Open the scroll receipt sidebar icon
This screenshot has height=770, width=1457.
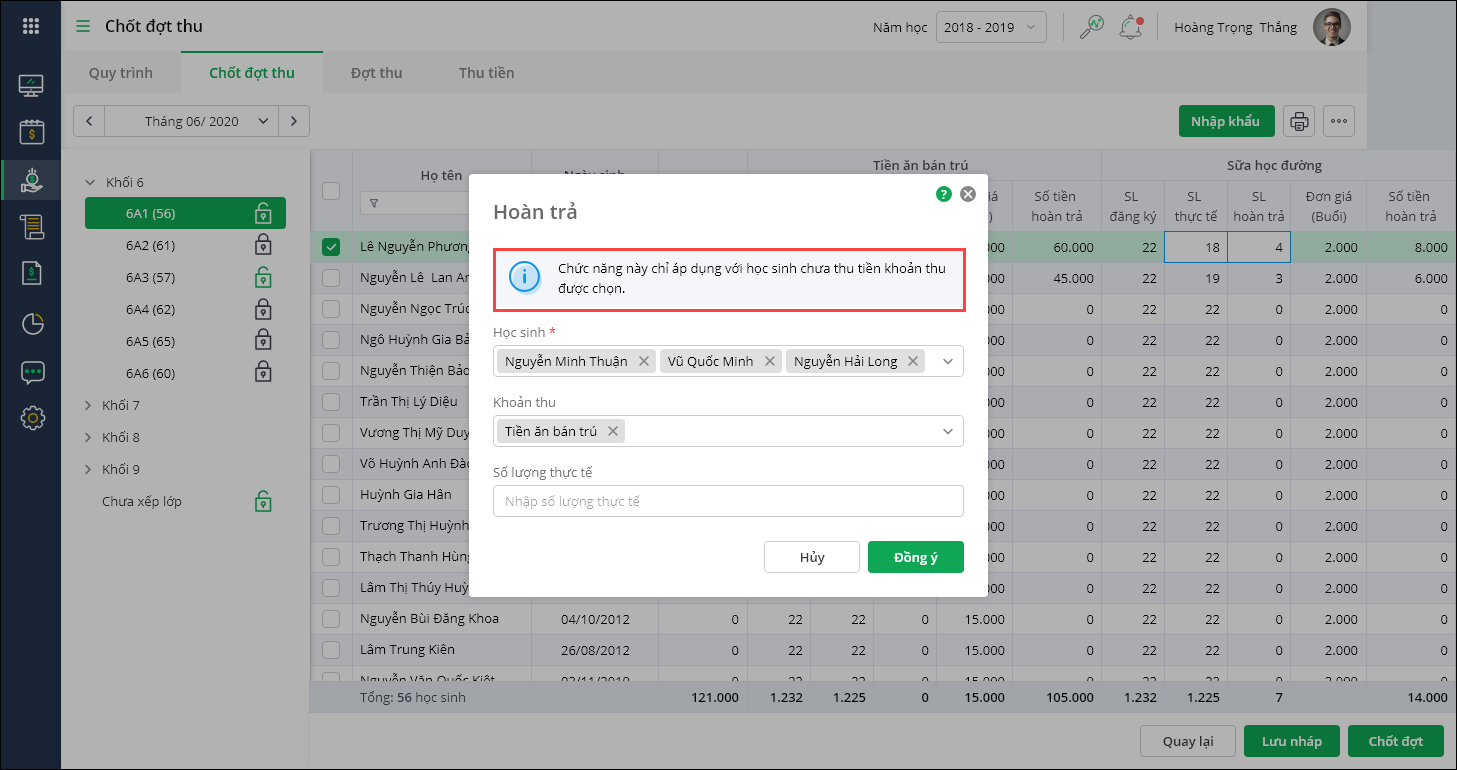tap(31, 227)
